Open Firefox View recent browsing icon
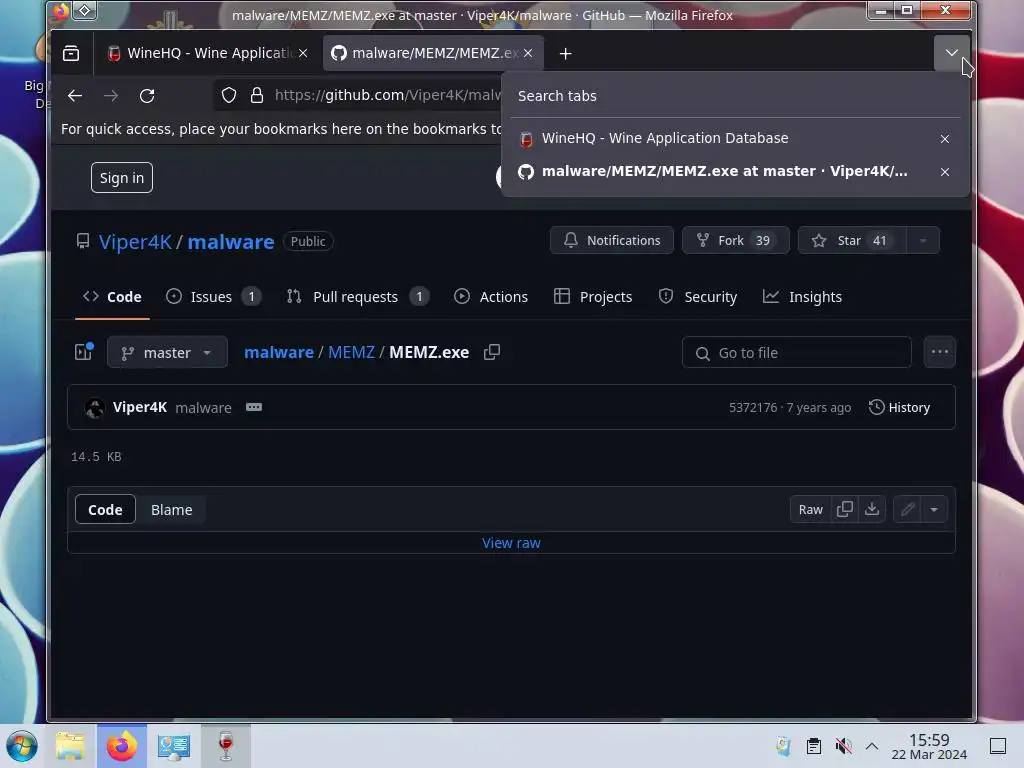The height and width of the screenshot is (768, 1024). point(71,54)
